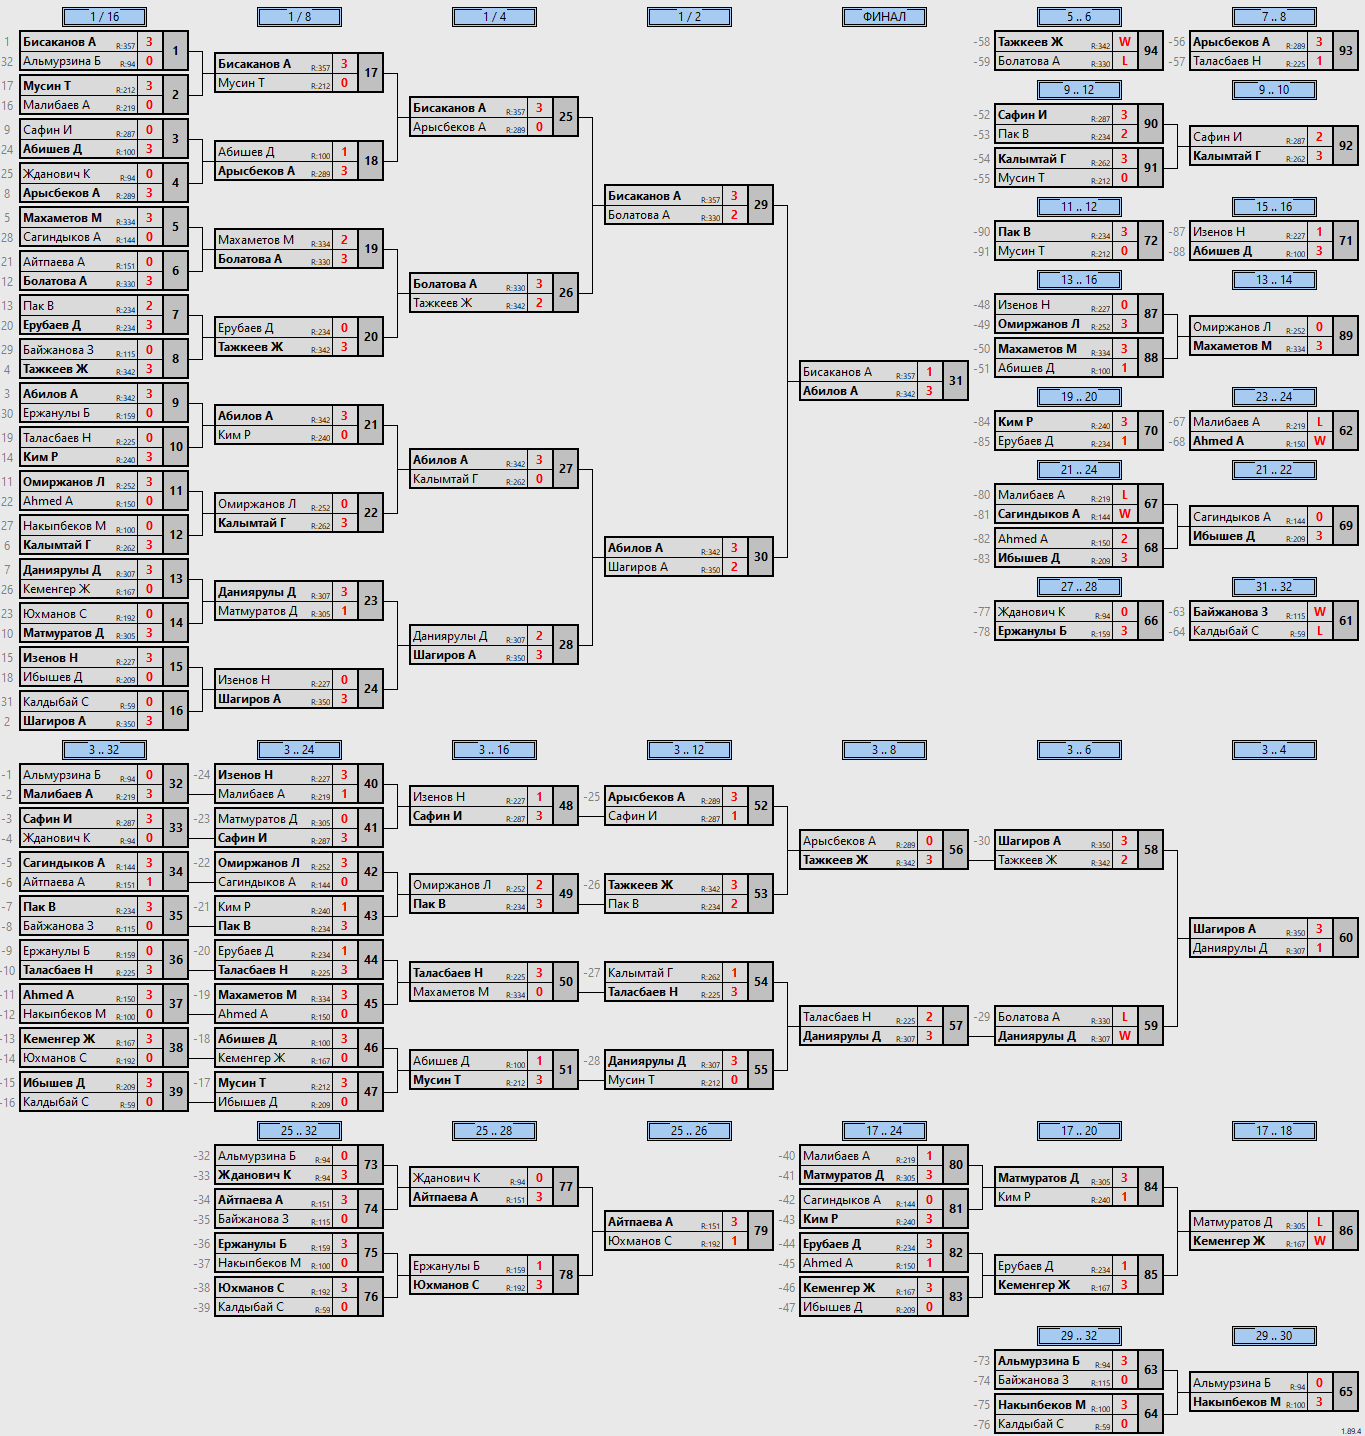Select the '9 .. 12' bracket header
The width and height of the screenshot is (1365, 1436).
coord(1079,89)
